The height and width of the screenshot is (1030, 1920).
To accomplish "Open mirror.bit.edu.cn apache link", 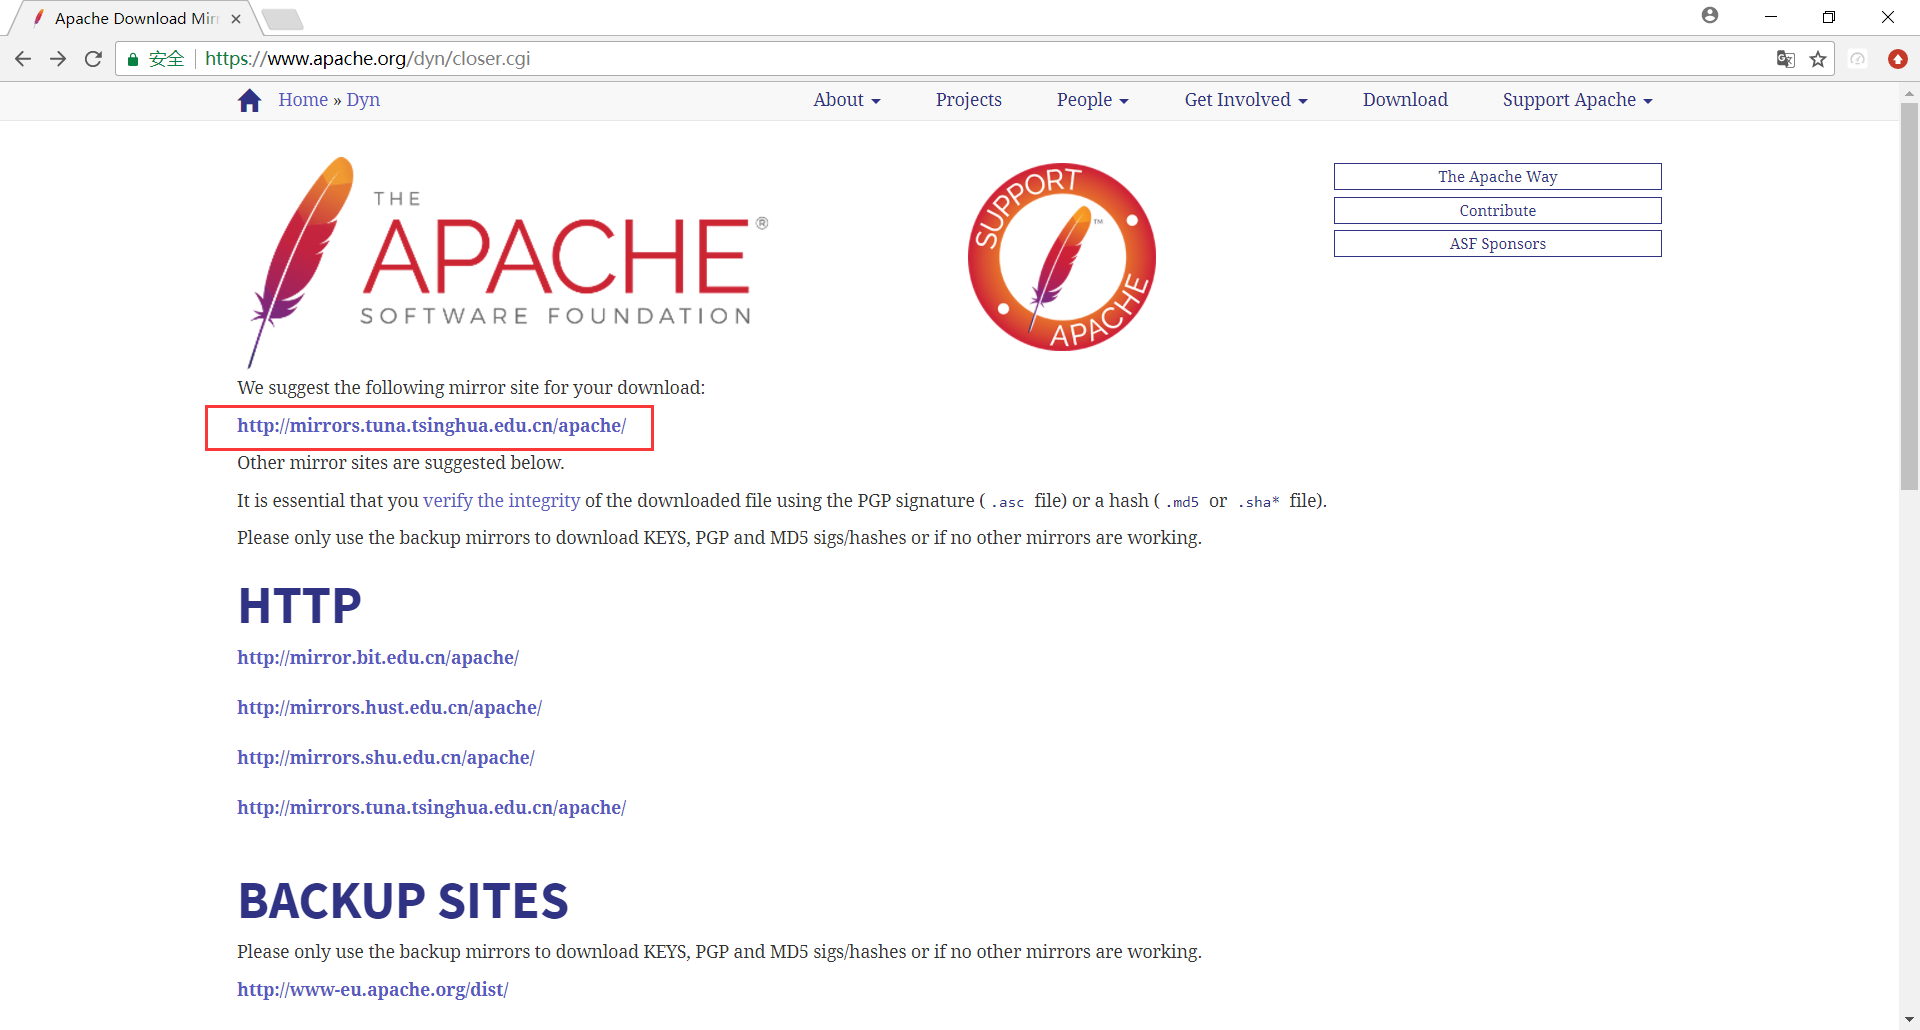I will point(378,658).
